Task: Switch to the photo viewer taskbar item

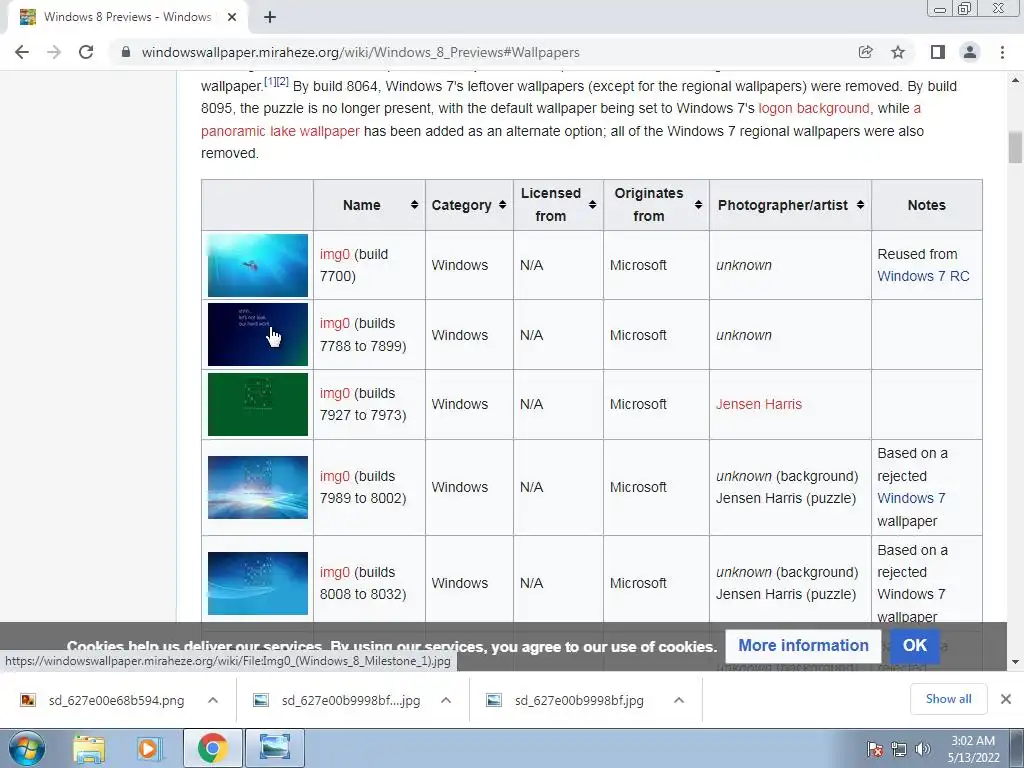Action: (274, 748)
